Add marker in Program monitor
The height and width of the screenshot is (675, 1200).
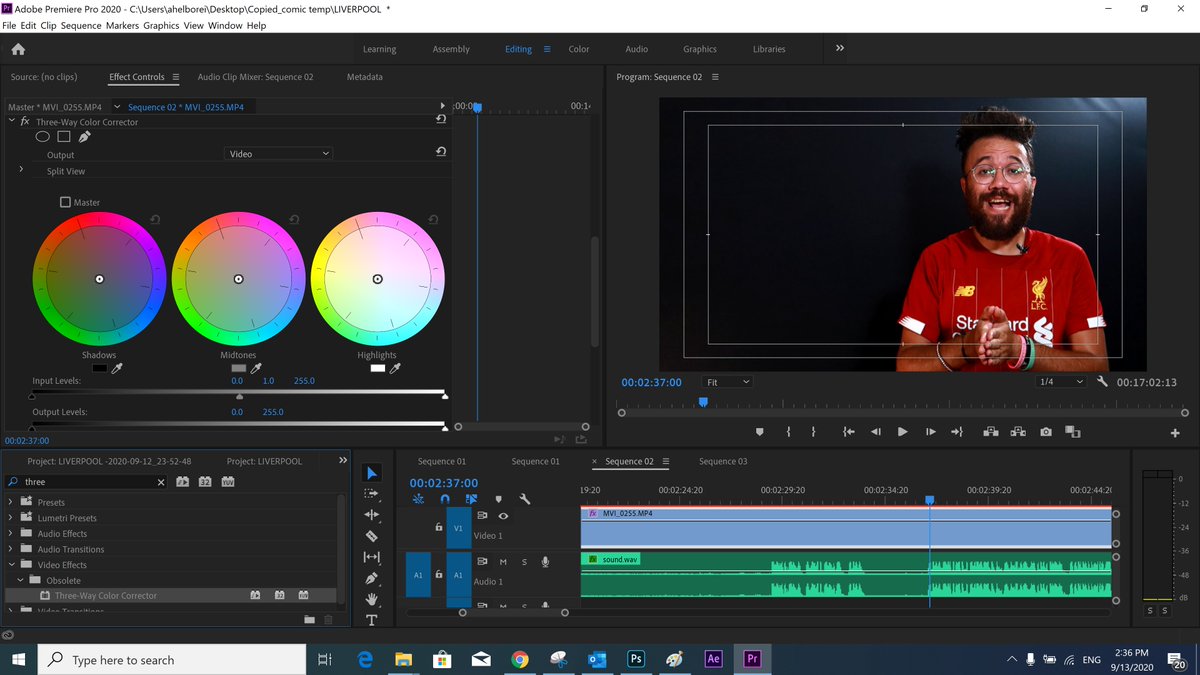pyautogui.click(x=759, y=432)
